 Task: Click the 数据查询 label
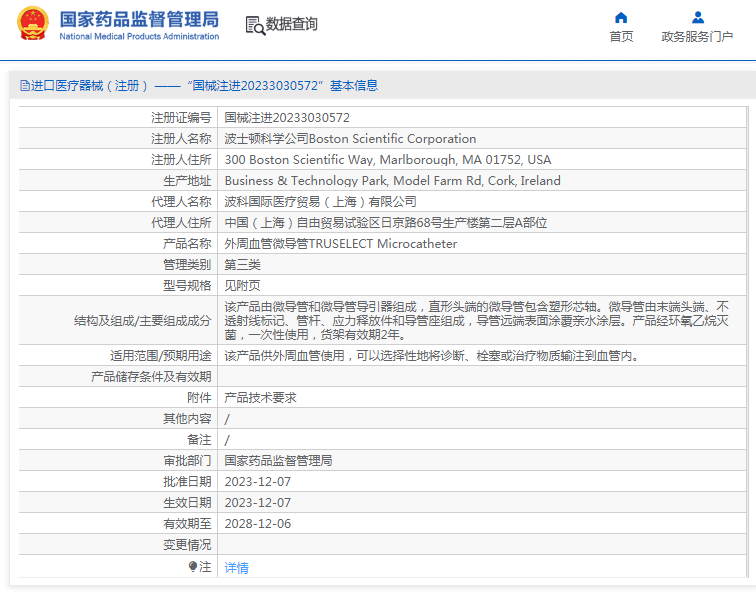pyautogui.click(x=292, y=24)
